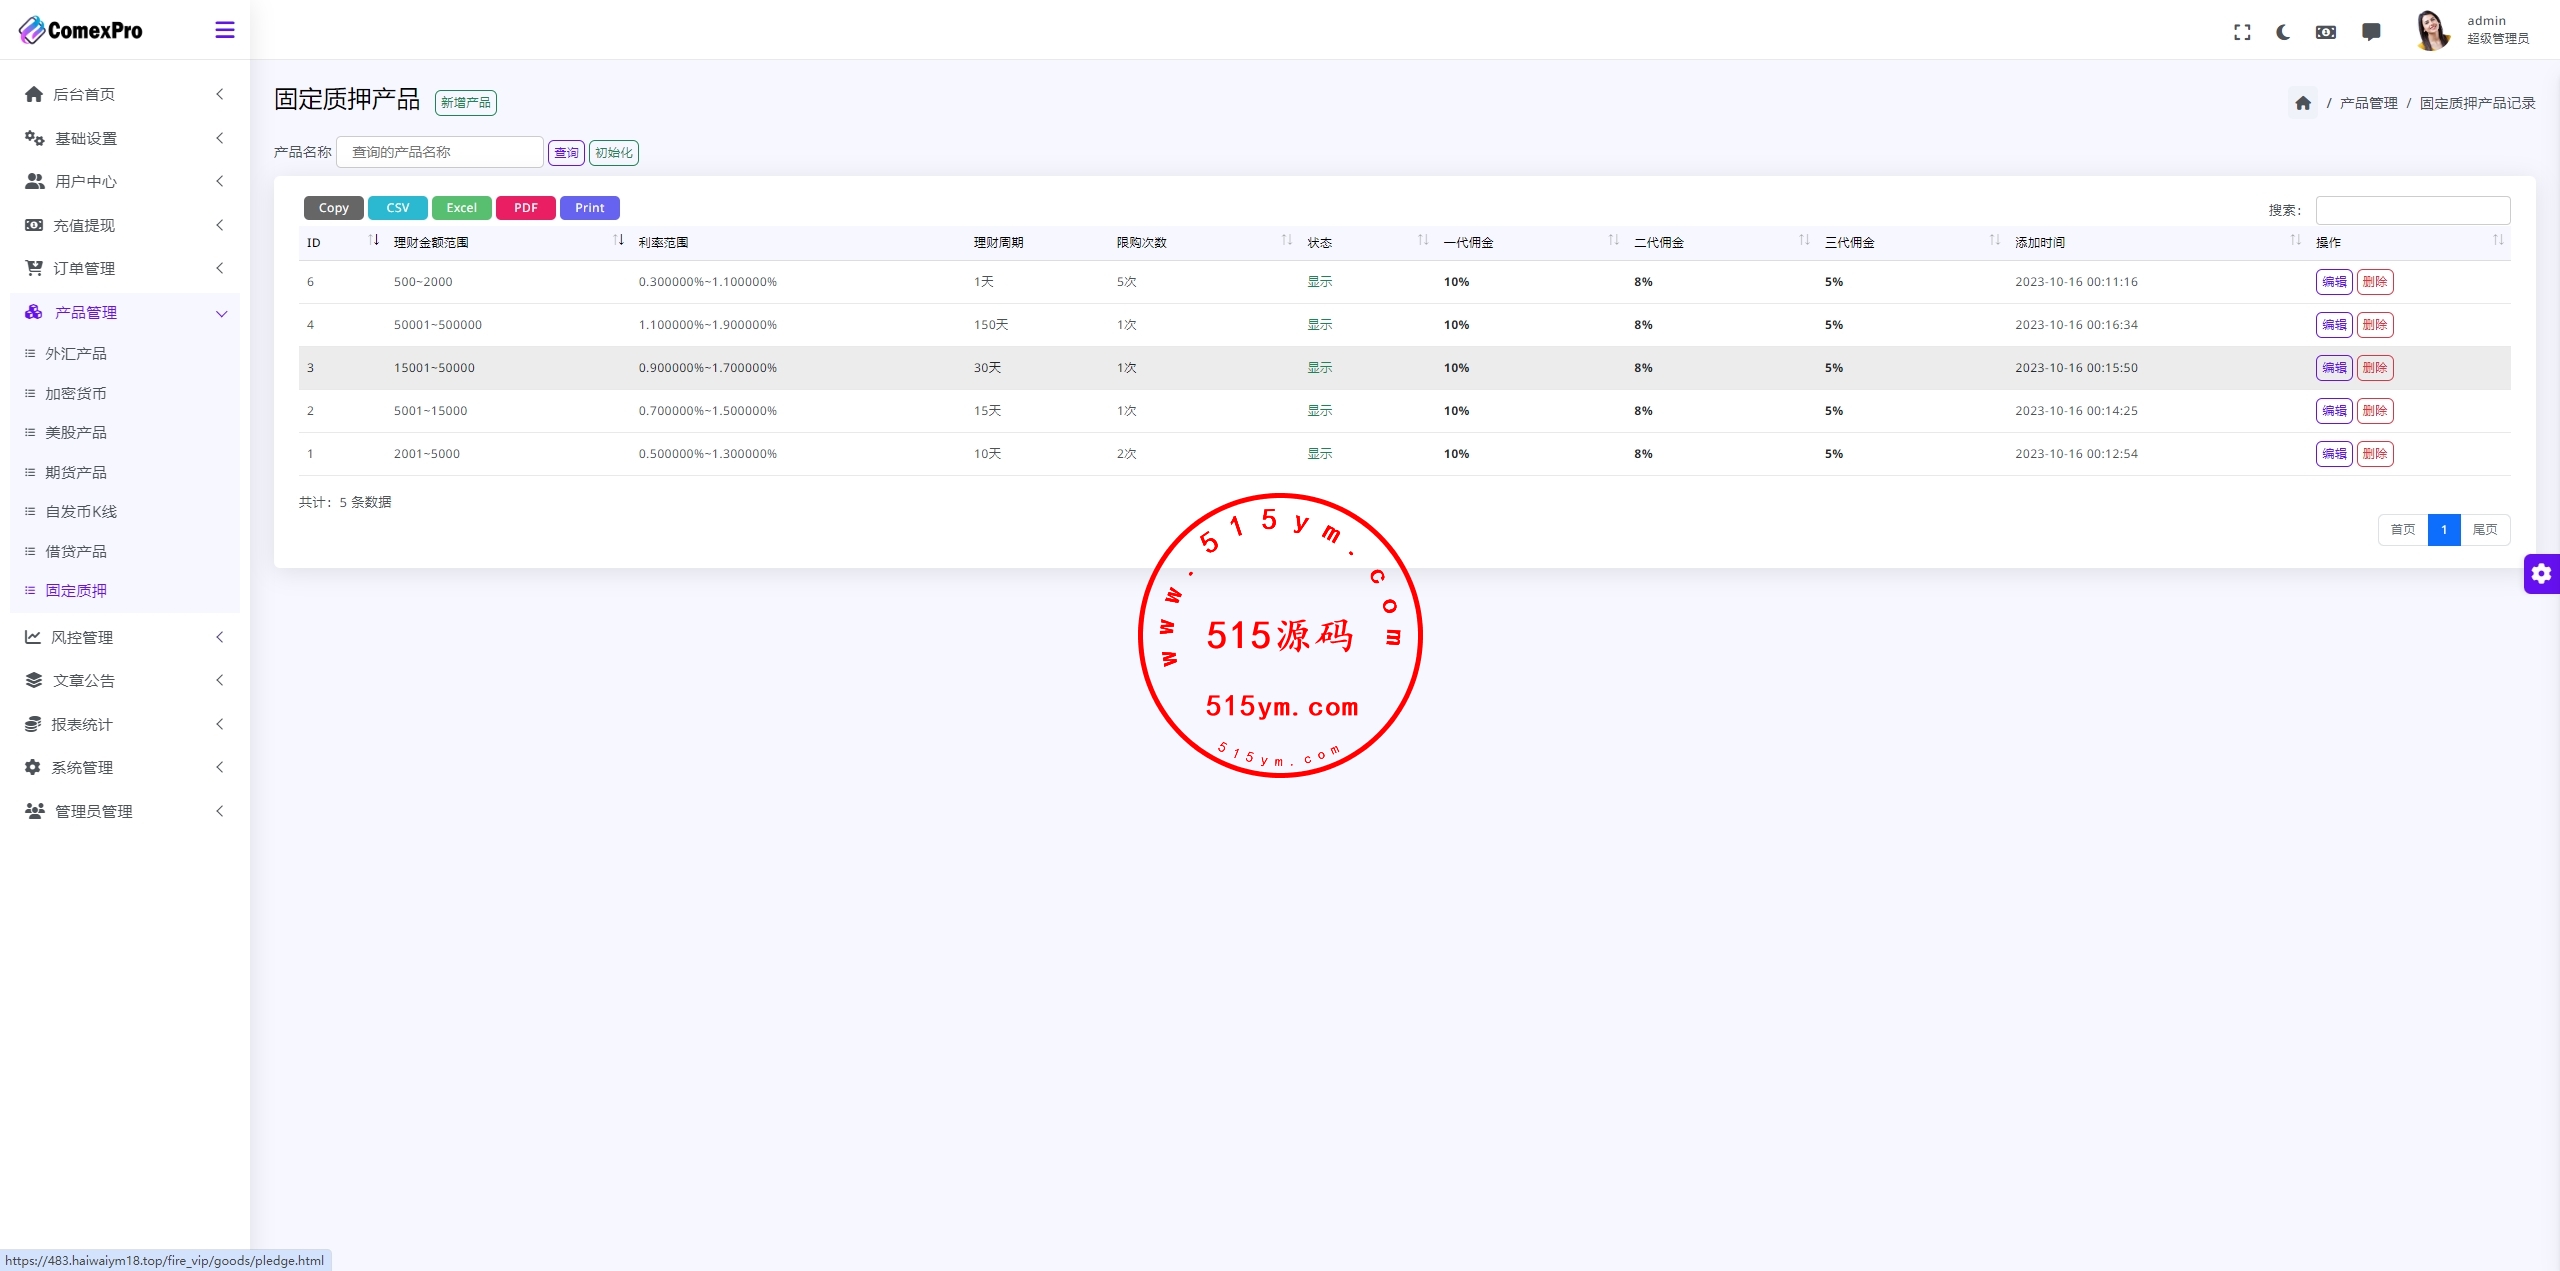
Task: Open the chat messages icon
Action: pyautogui.click(x=2371, y=32)
